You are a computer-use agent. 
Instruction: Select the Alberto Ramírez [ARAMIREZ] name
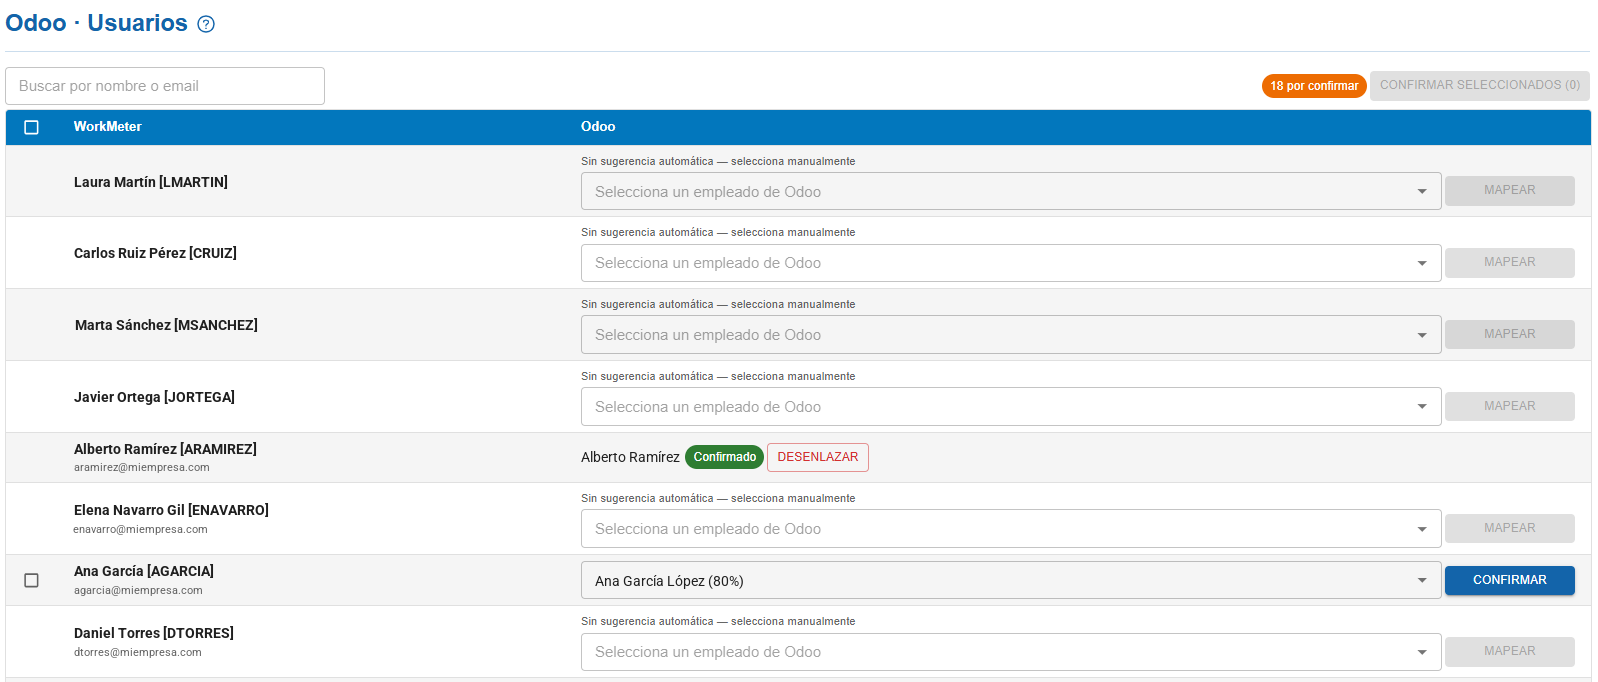point(165,449)
